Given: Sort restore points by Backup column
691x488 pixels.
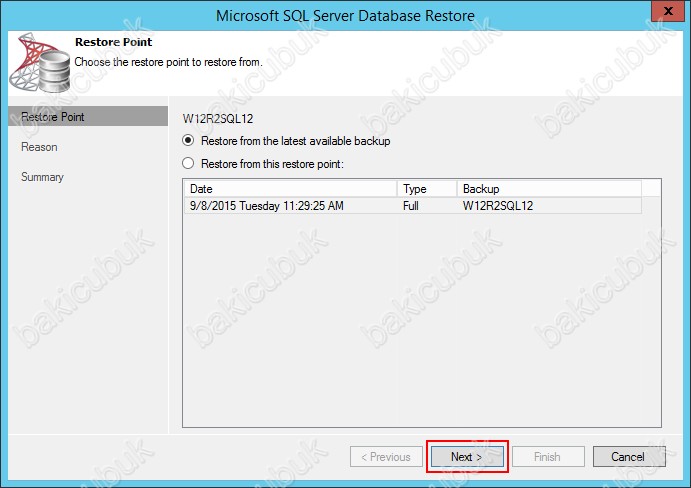Looking at the screenshot, I should (549, 189).
